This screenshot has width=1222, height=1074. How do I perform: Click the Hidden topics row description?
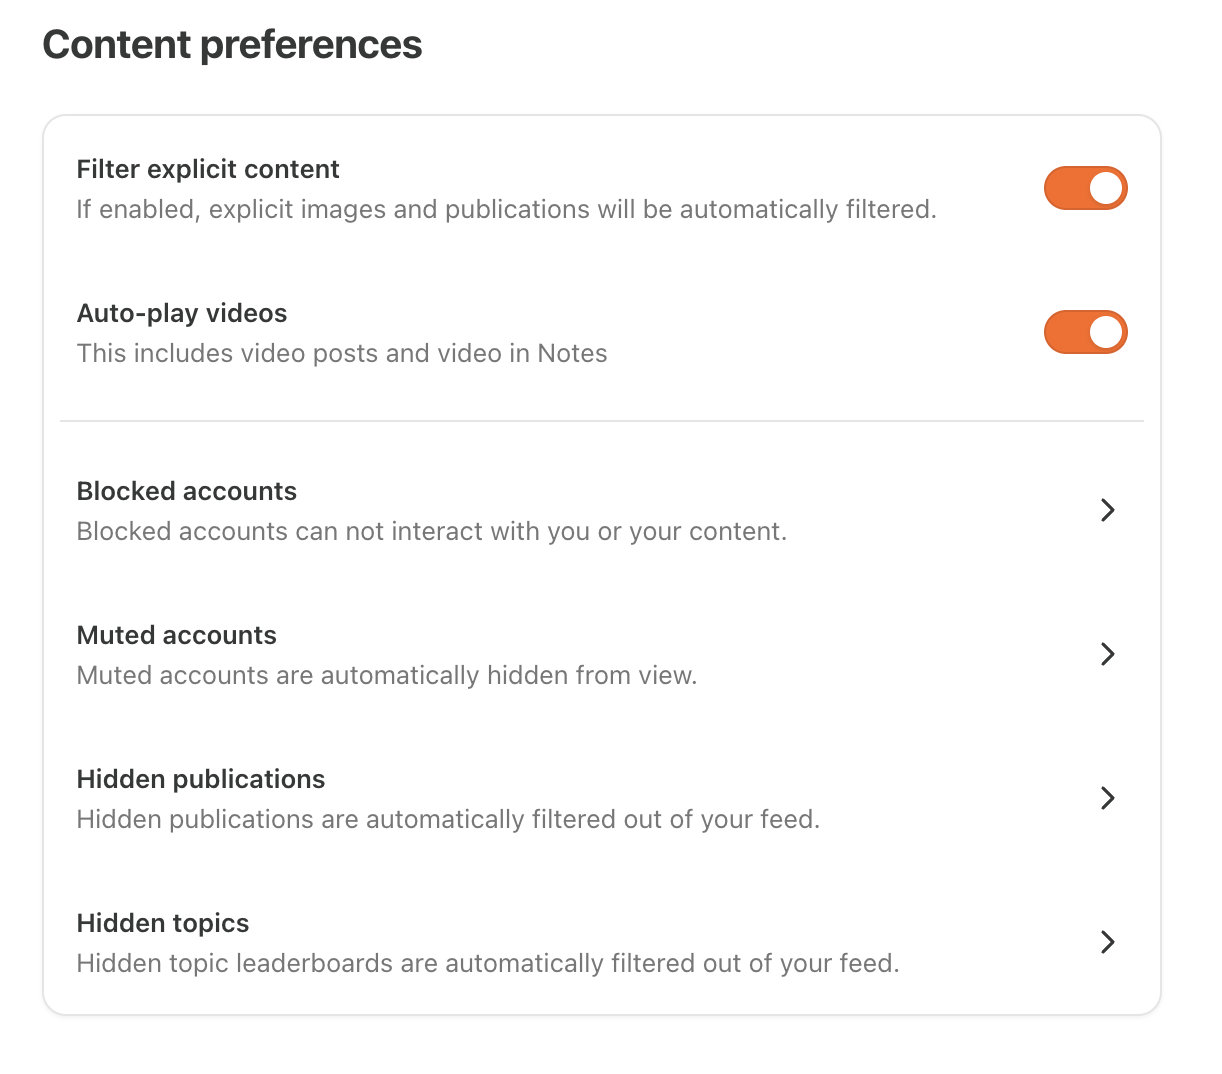(487, 963)
